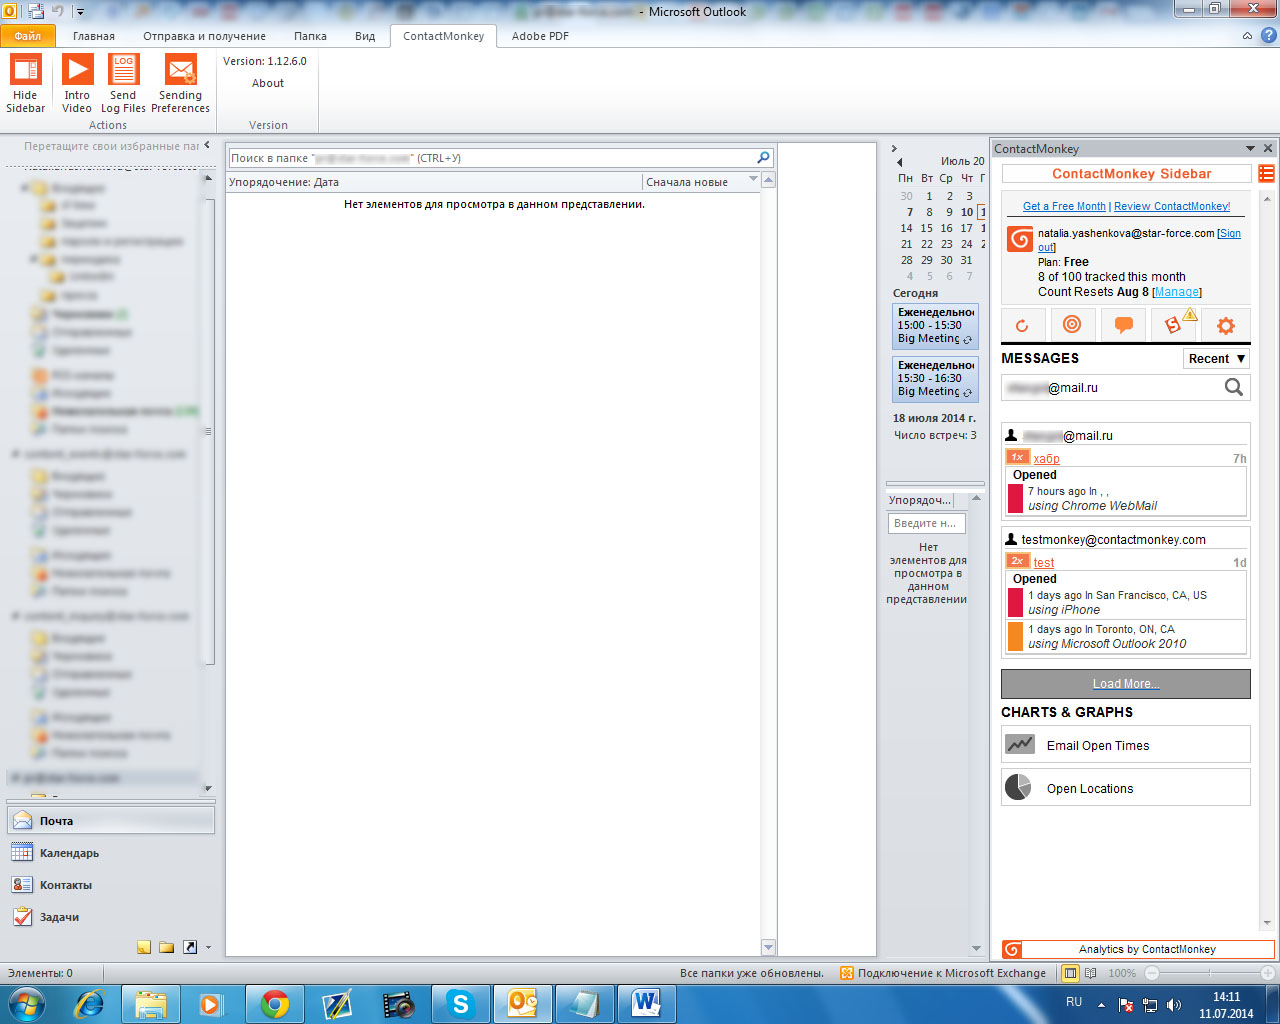The width and height of the screenshot is (1280, 1024).
Task: Click the Shortcuts icon in navigation pane bottom
Action: (x=190, y=947)
